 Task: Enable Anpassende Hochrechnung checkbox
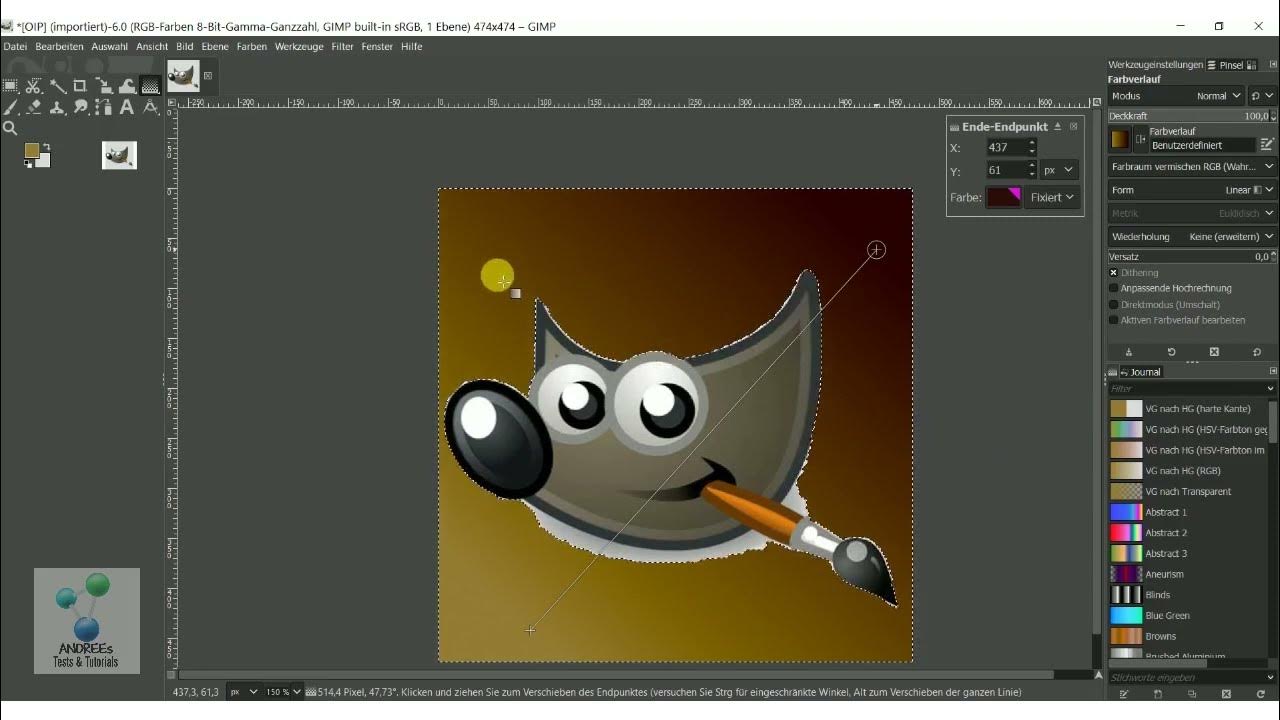(1114, 288)
